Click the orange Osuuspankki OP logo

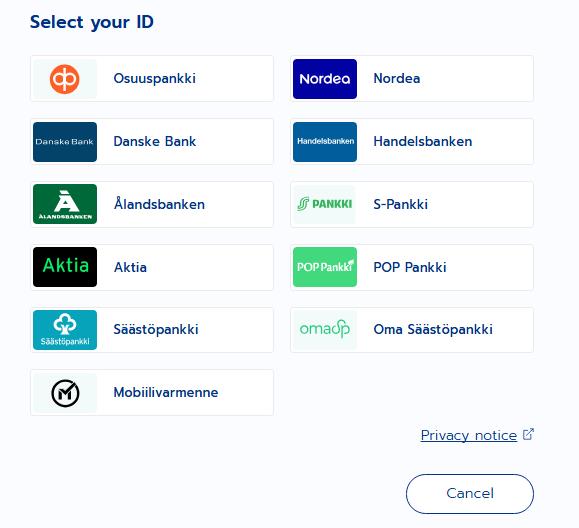pos(65,79)
